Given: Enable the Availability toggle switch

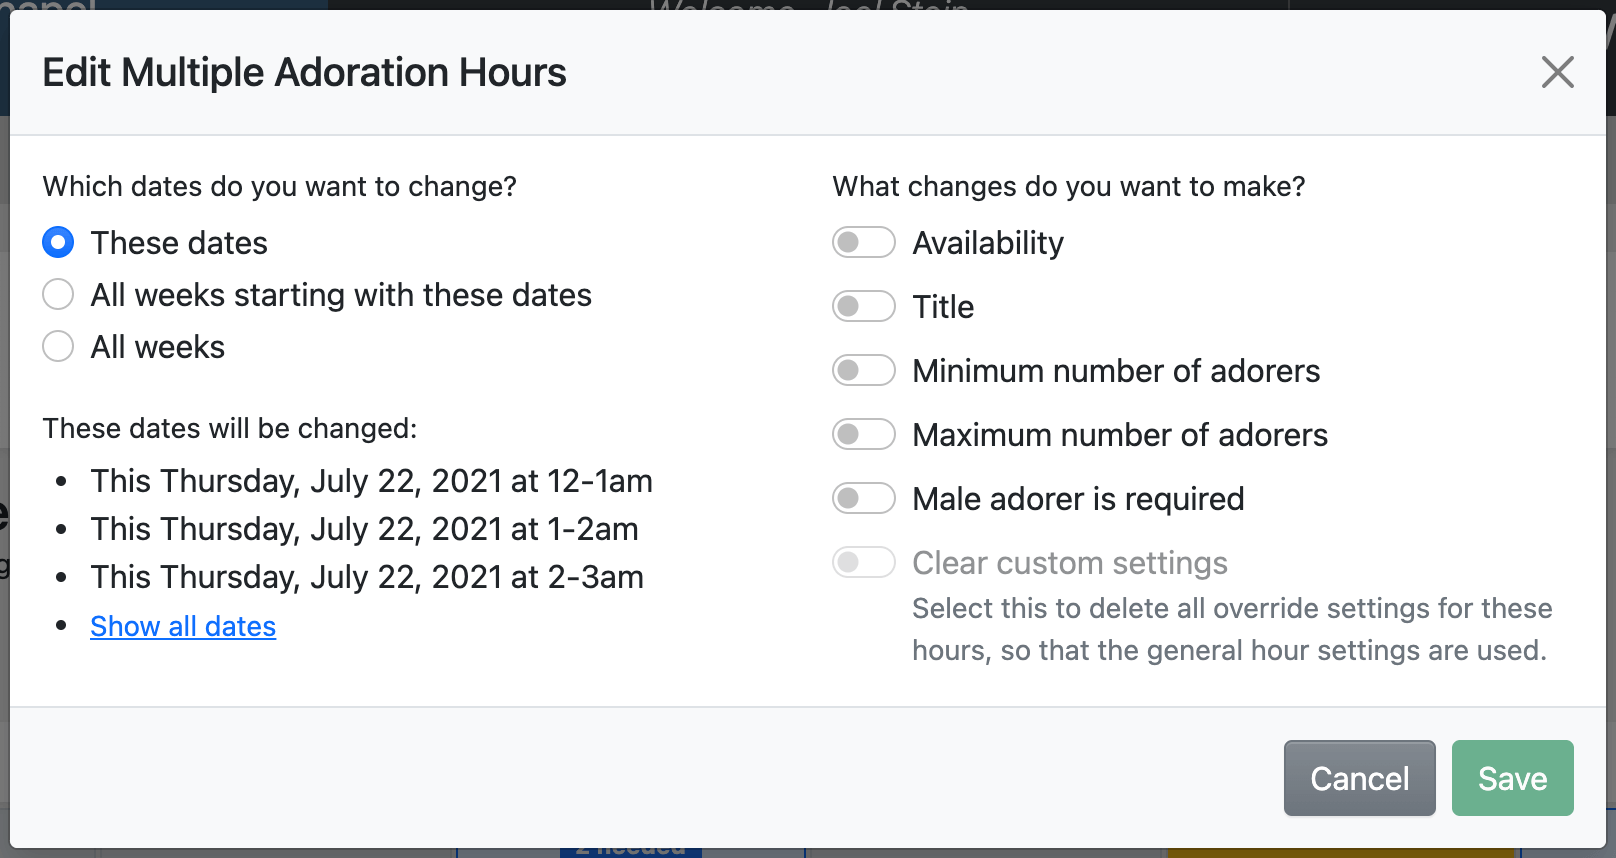Looking at the screenshot, I should pyautogui.click(x=863, y=242).
